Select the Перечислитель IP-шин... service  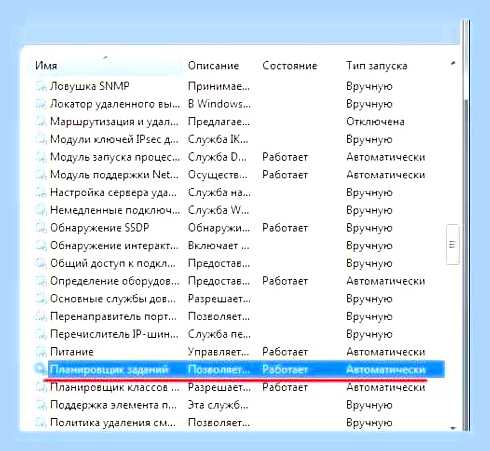click(x=114, y=334)
